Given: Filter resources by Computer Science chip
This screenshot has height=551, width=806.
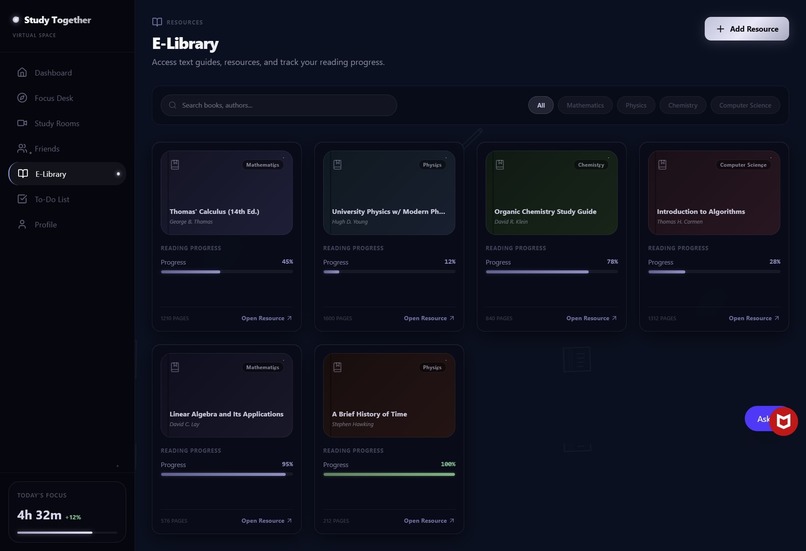Looking at the screenshot, I should (745, 105).
